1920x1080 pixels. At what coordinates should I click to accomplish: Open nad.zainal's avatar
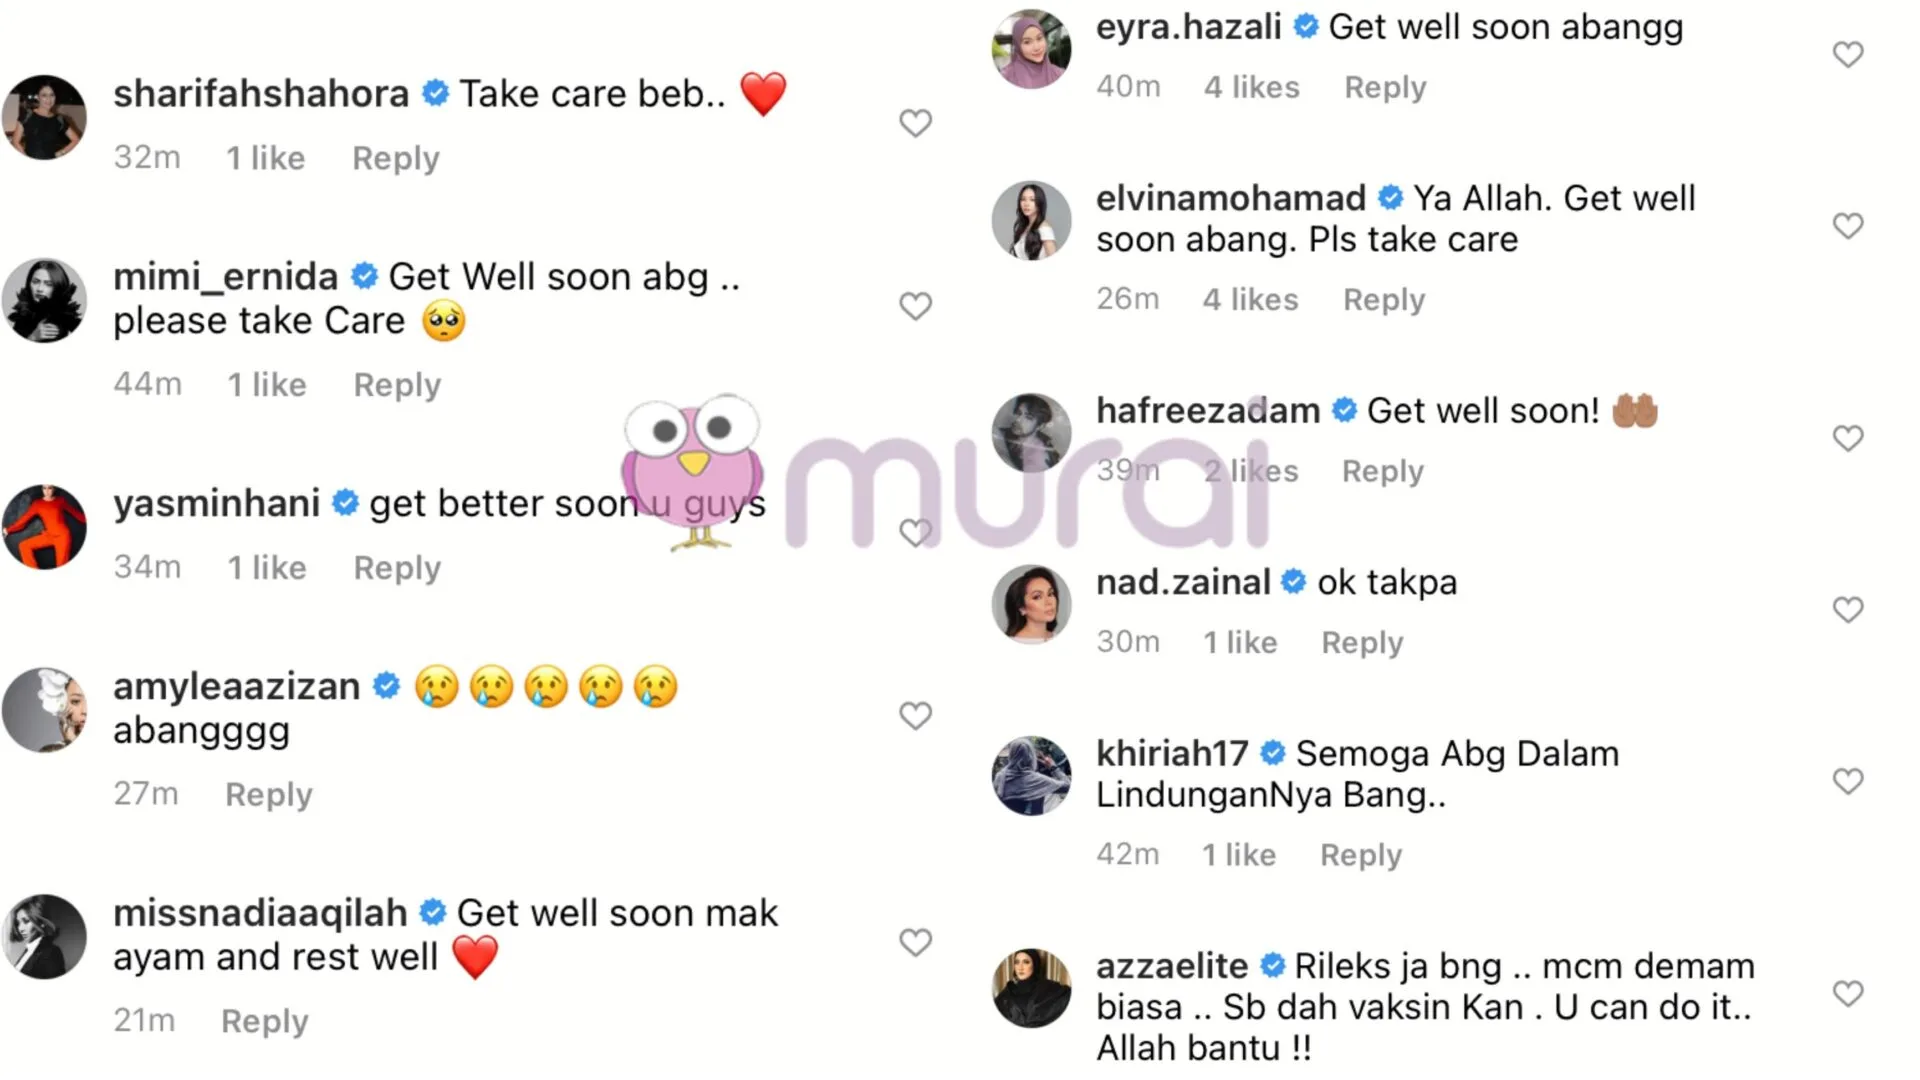point(1031,604)
